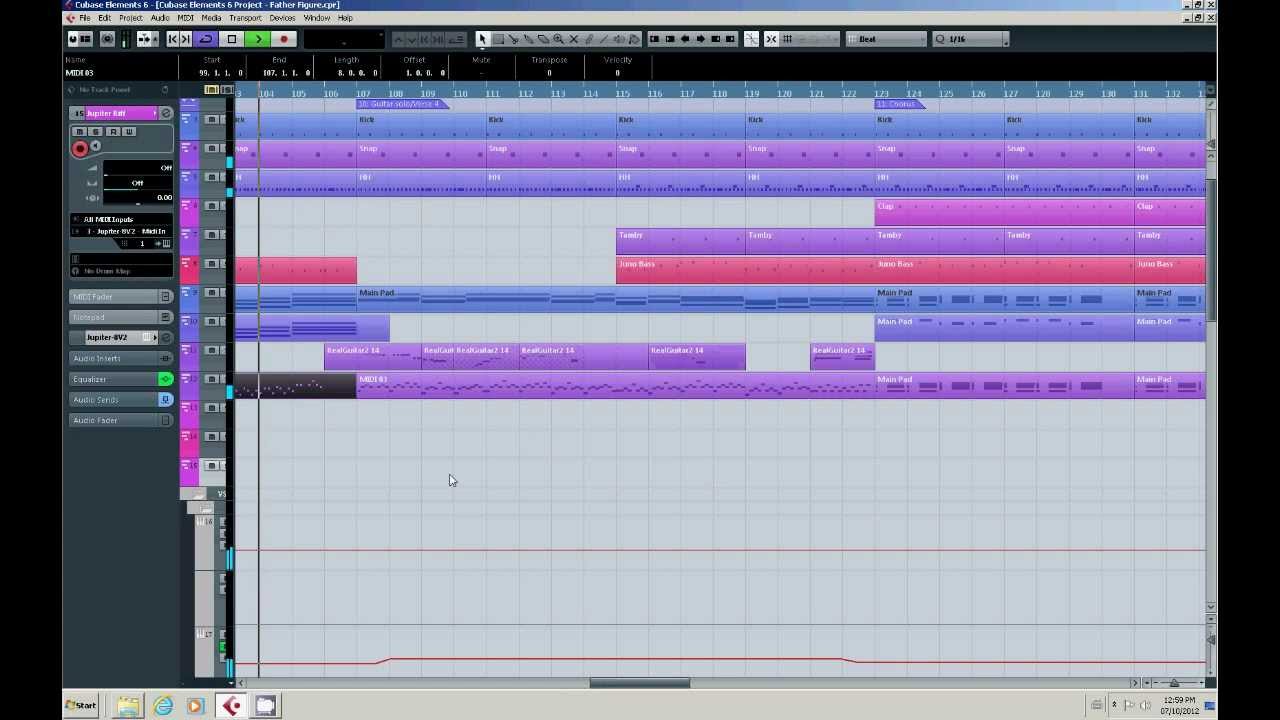1280x720 pixels.
Task: Open the 1/16 quantize preset dropdown
Action: (970, 39)
